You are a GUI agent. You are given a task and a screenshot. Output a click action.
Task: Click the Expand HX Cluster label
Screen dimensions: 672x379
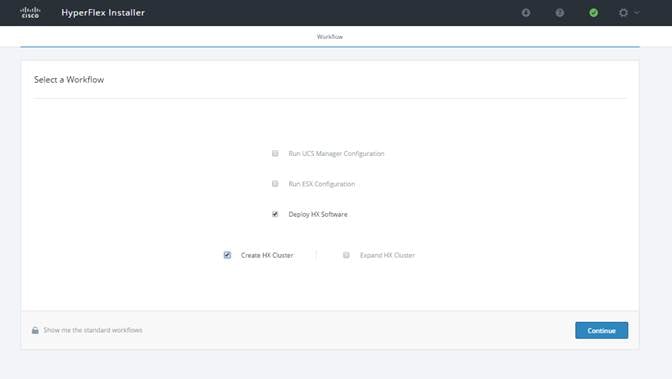387,255
